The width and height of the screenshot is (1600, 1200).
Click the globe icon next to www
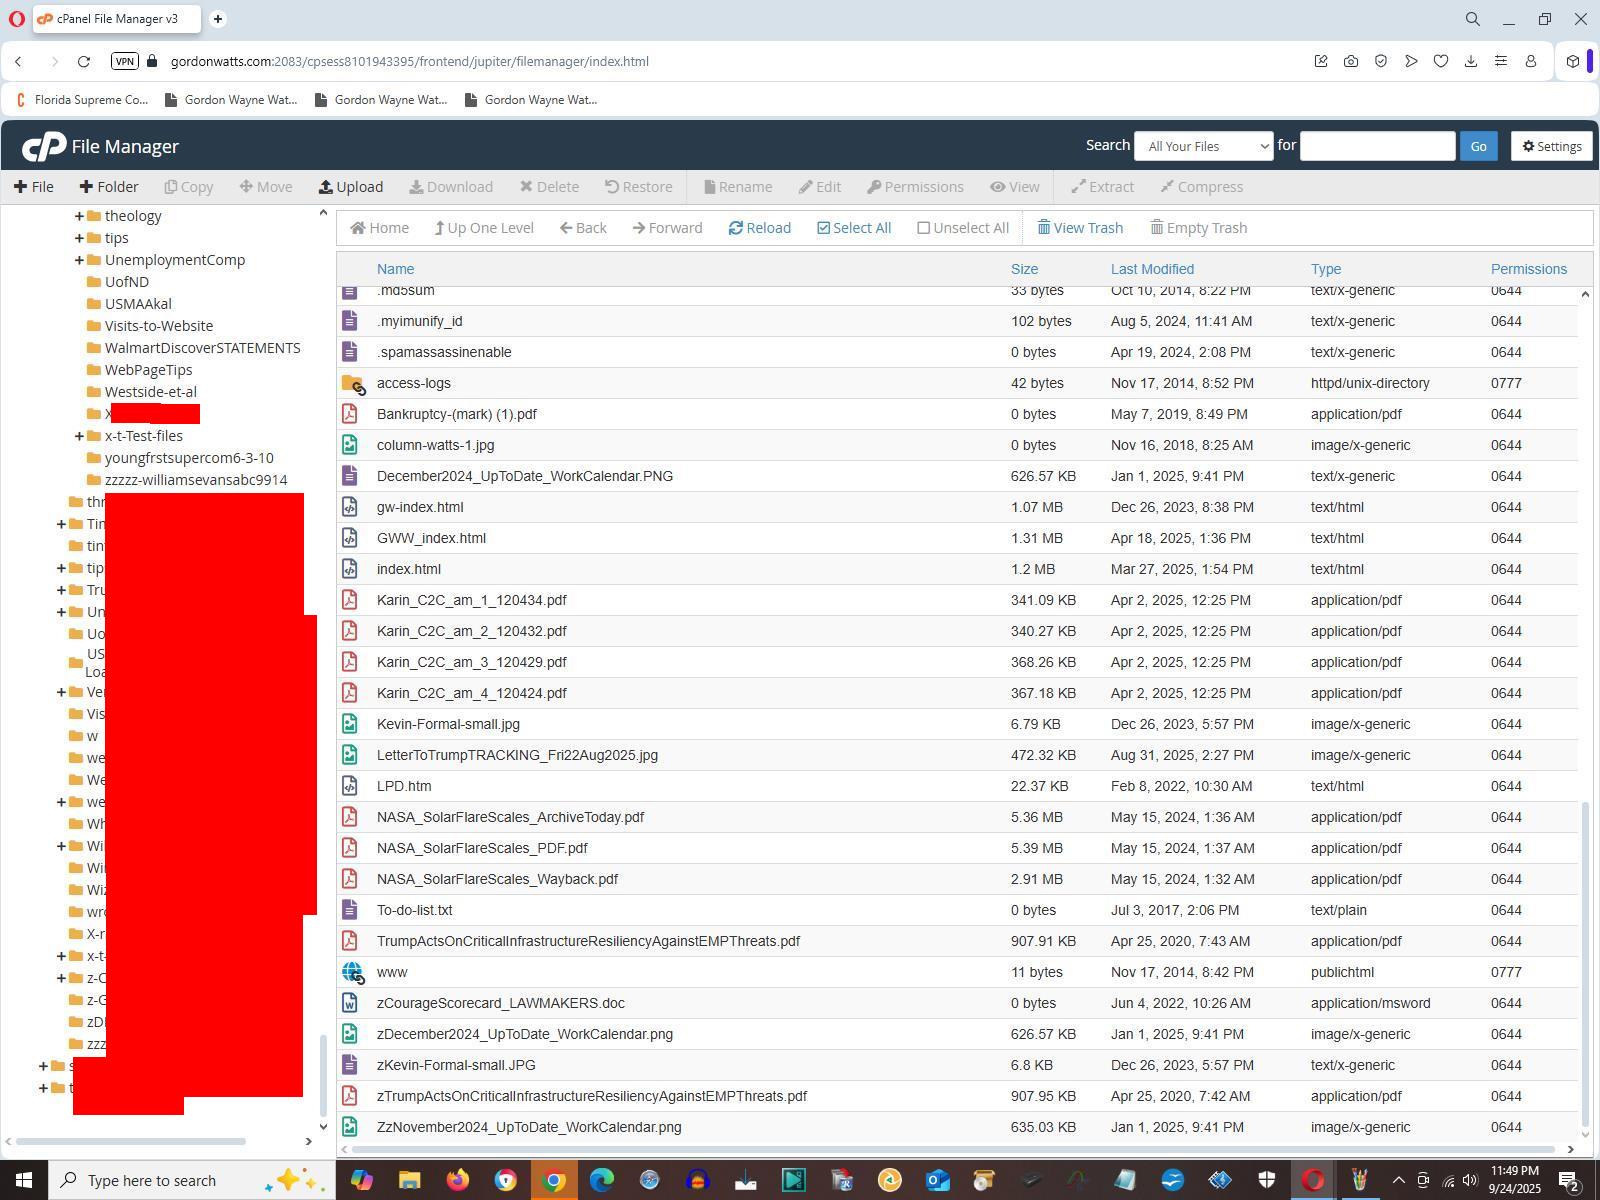pos(352,972)
